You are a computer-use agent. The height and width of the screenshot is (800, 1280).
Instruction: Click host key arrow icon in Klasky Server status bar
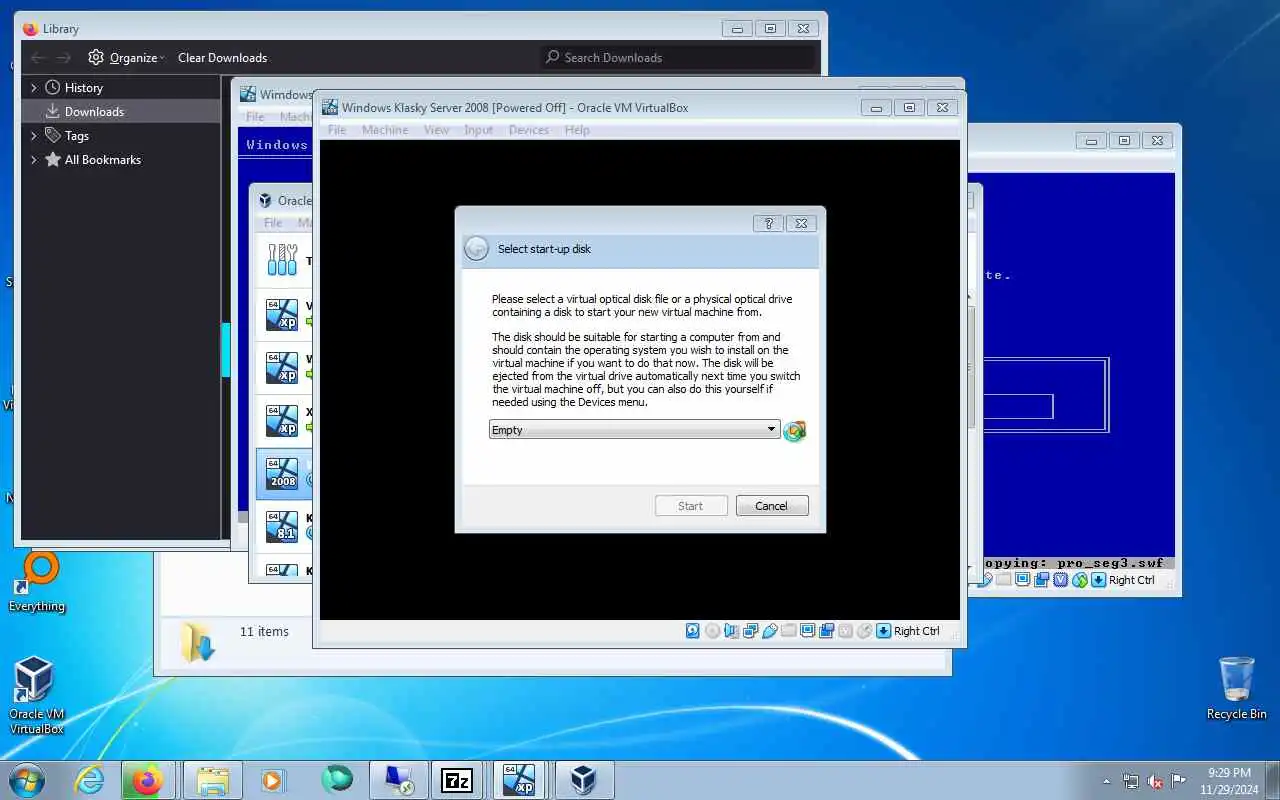pyautogui.click(x=883, y=631)
